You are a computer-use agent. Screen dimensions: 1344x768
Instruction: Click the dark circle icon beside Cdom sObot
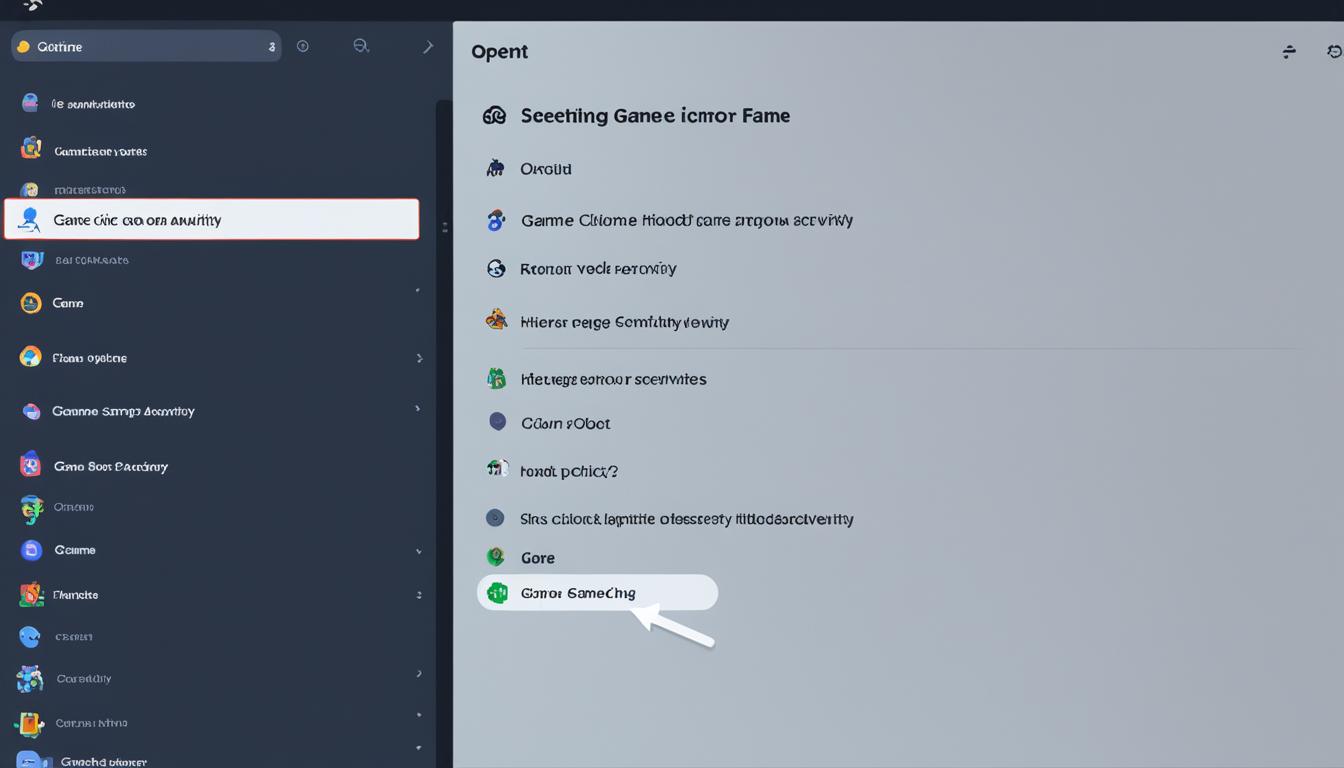(497, 422)
